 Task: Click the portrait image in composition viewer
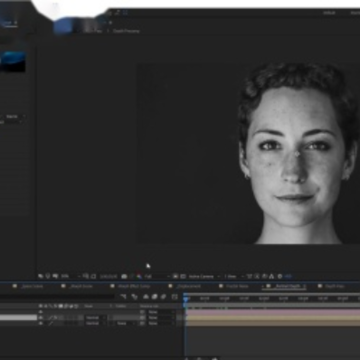(249, 153)
